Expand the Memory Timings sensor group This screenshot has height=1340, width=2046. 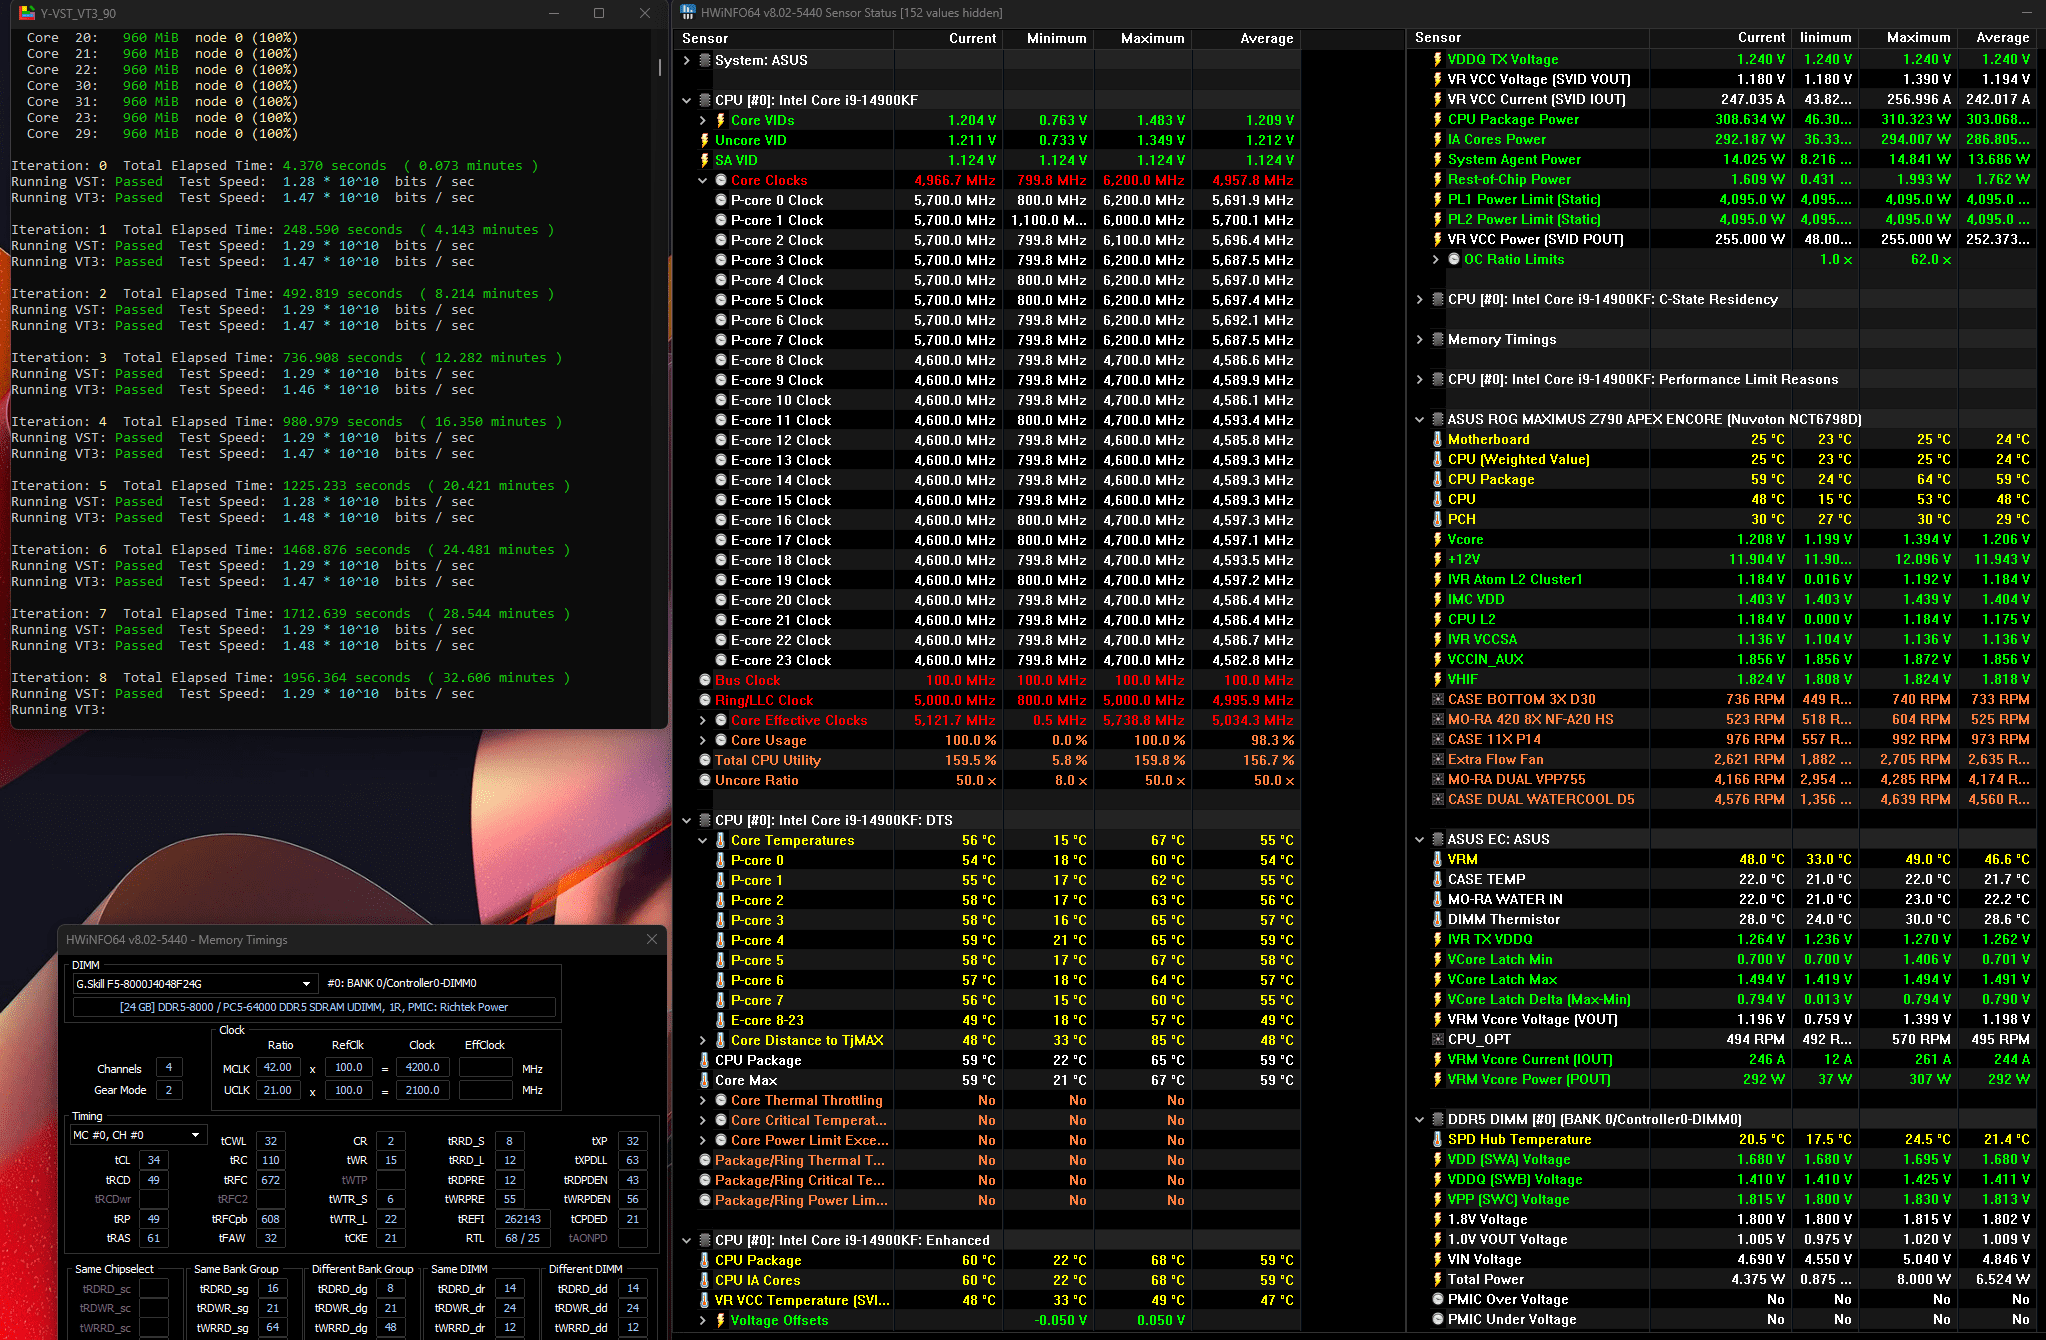click(x=1419, y=339)
